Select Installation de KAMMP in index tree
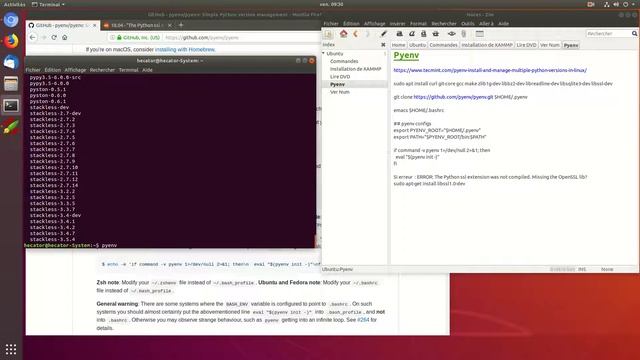This screenshot has width=640, height=360. 356,69
